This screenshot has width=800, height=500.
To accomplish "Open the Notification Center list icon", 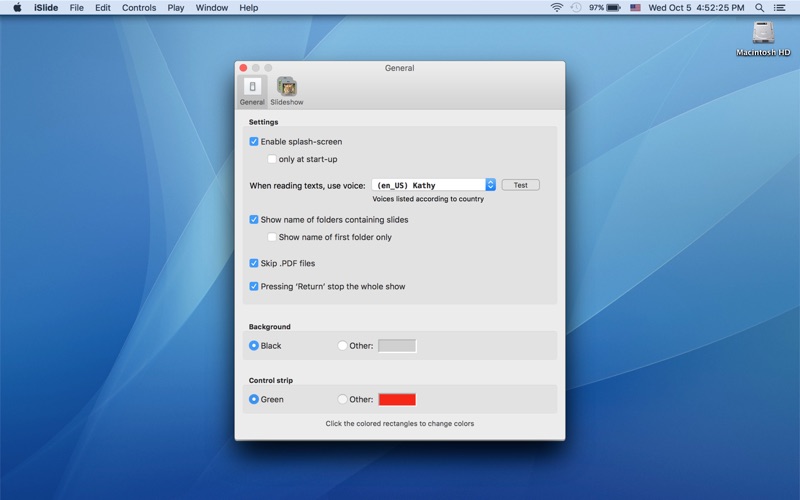I will (780, 8).
